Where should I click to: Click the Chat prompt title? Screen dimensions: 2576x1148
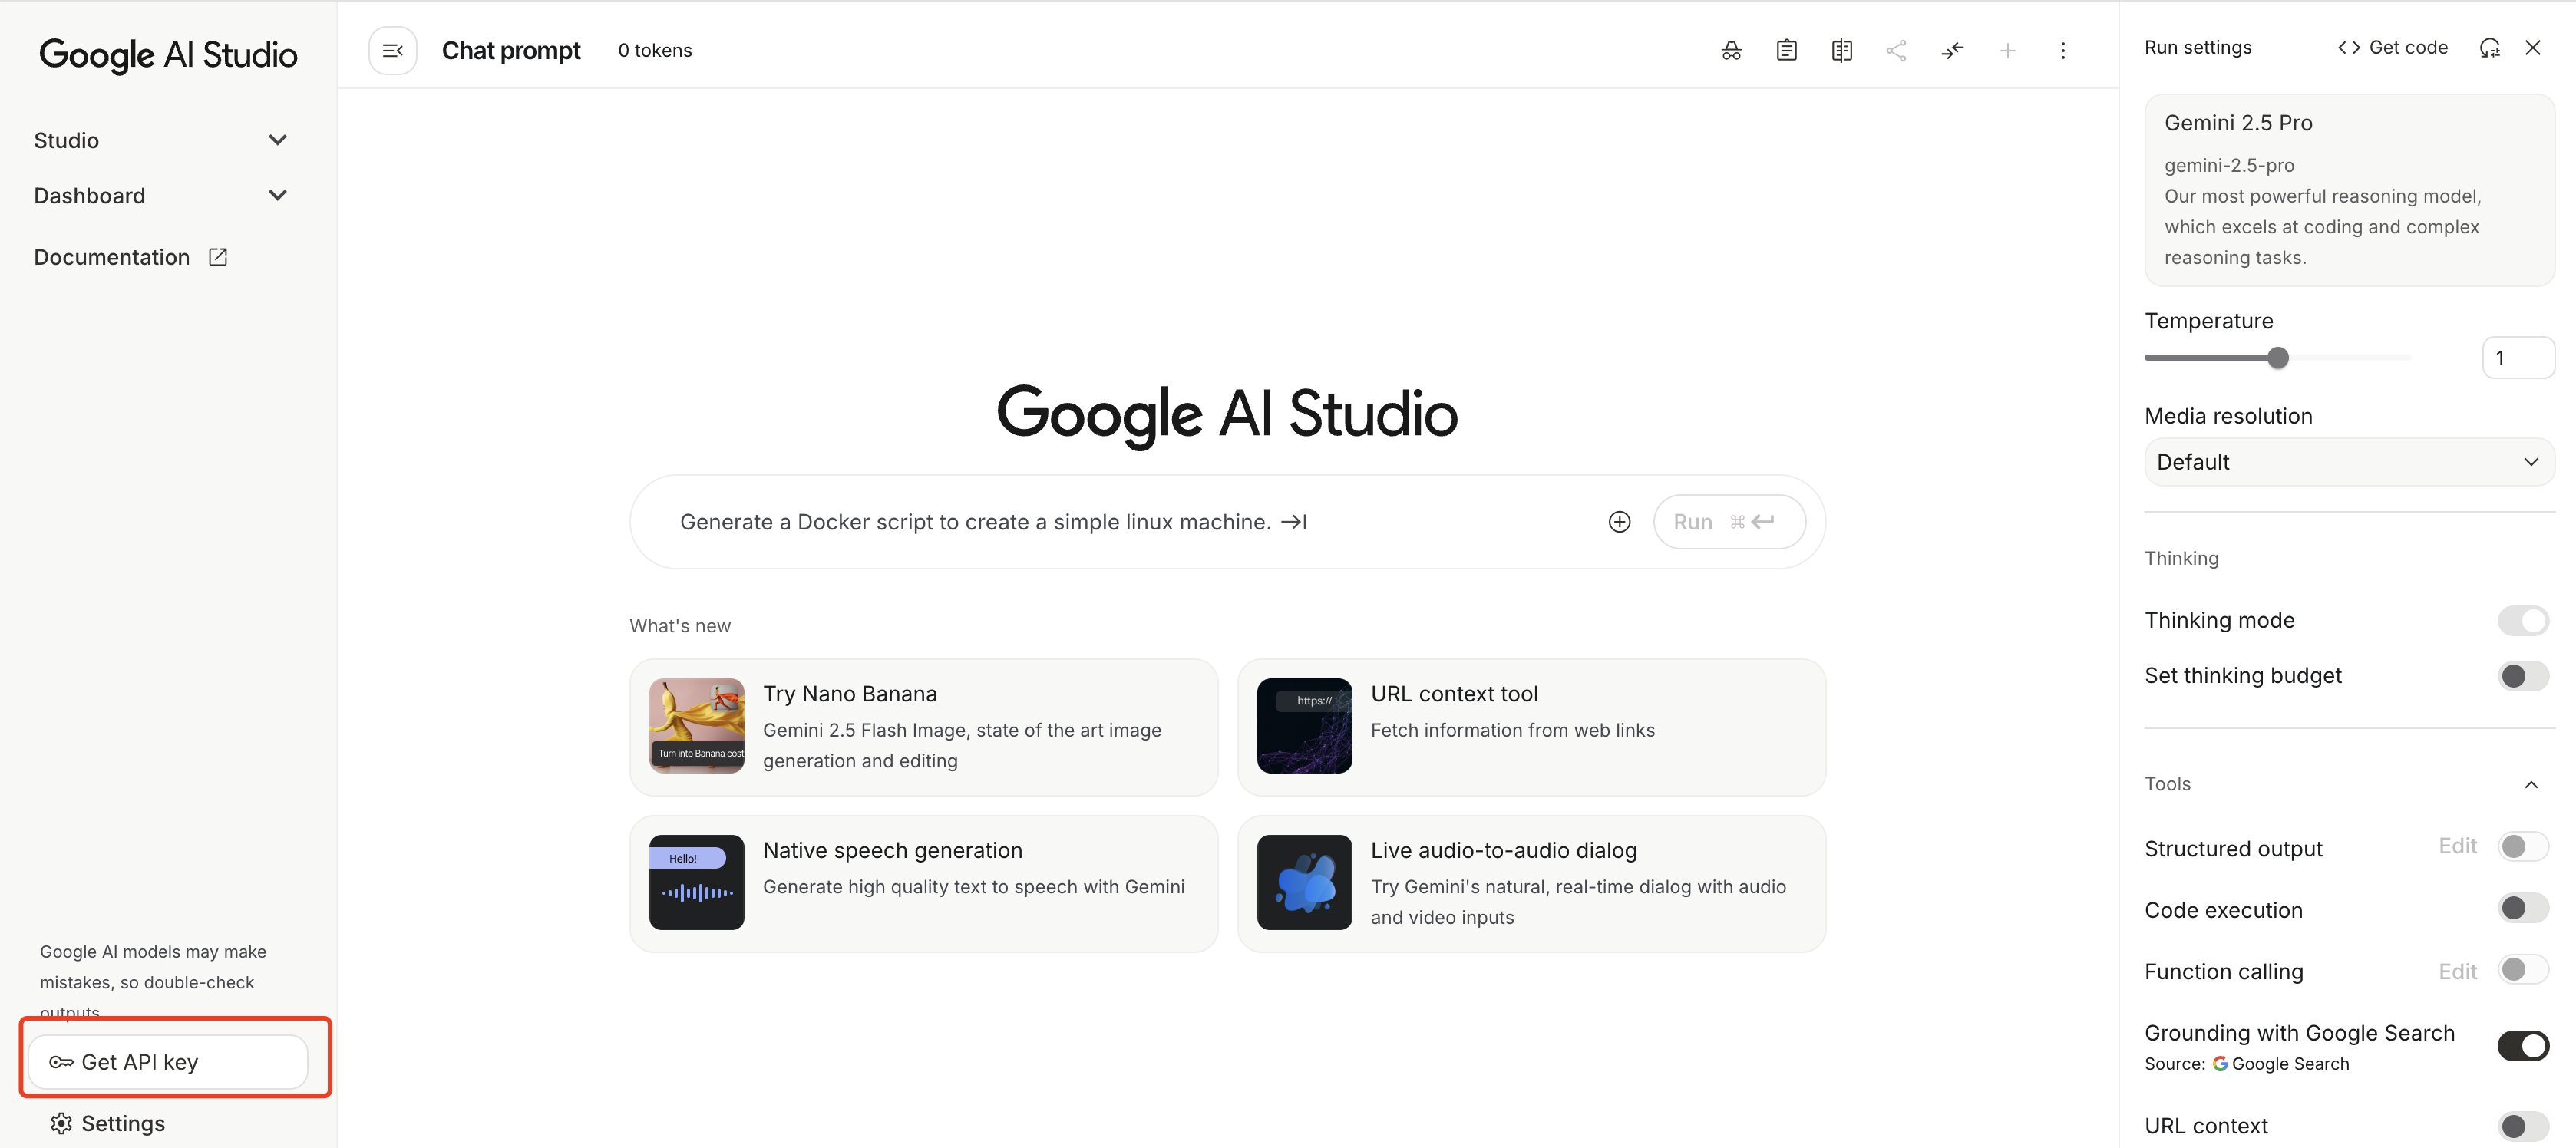[511, 50]
